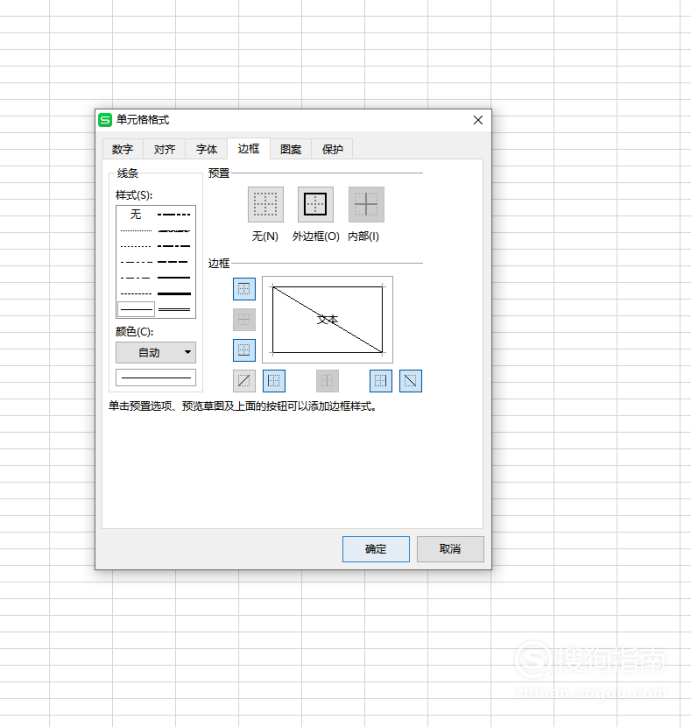Select the 边框 (Border) tab
691x727 pixels.
click(x=249, y=148)
